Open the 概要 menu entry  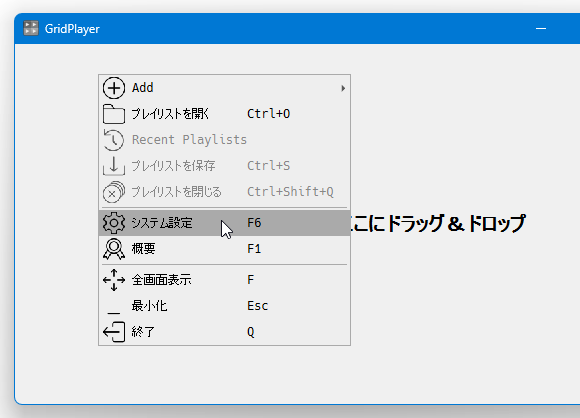pyautogui.click(x=225, y=249)
